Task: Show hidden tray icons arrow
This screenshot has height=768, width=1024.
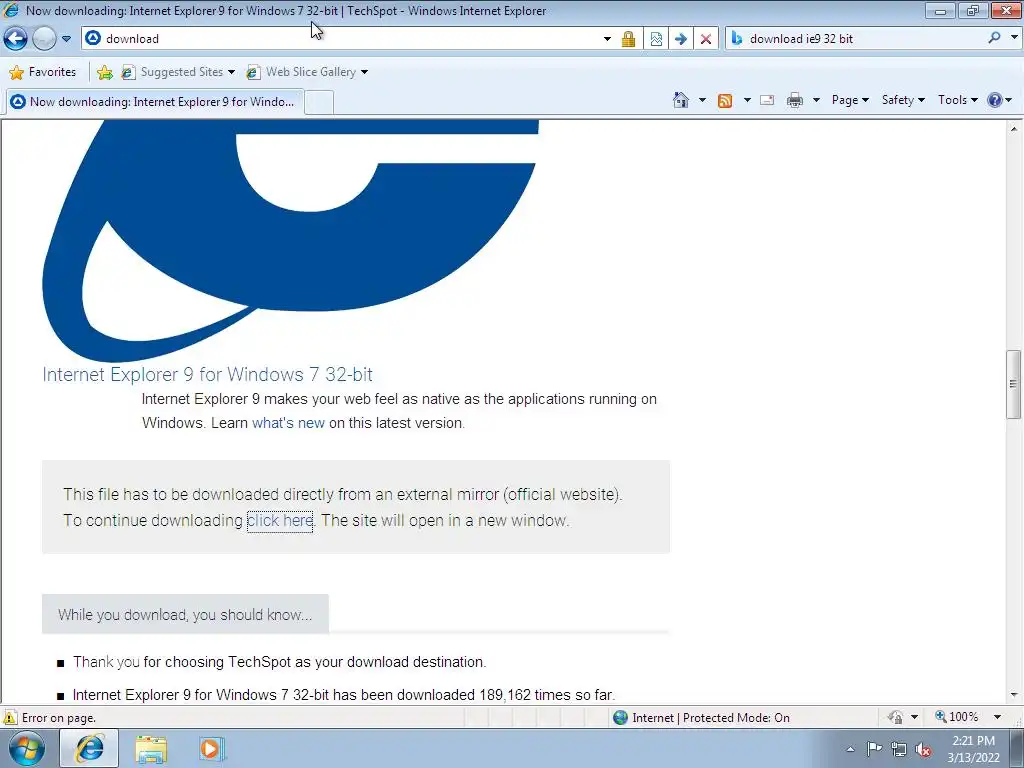Action: [x=850, y=749]
